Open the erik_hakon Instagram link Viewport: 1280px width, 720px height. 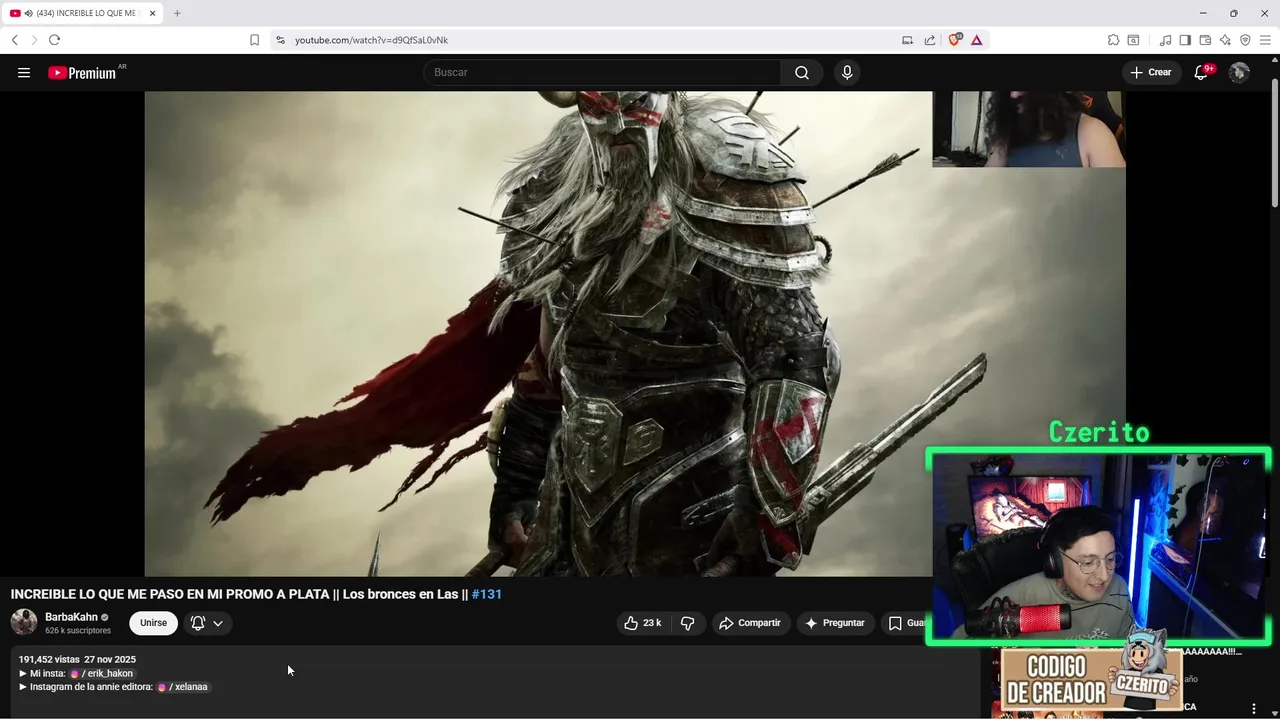coord(102,674)
